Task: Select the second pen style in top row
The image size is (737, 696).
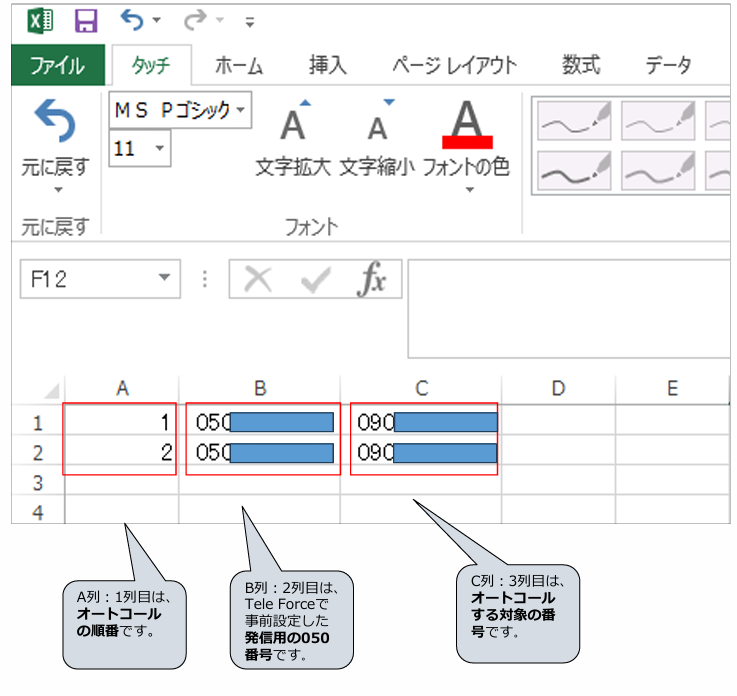Action: click(x=658, y=120)
